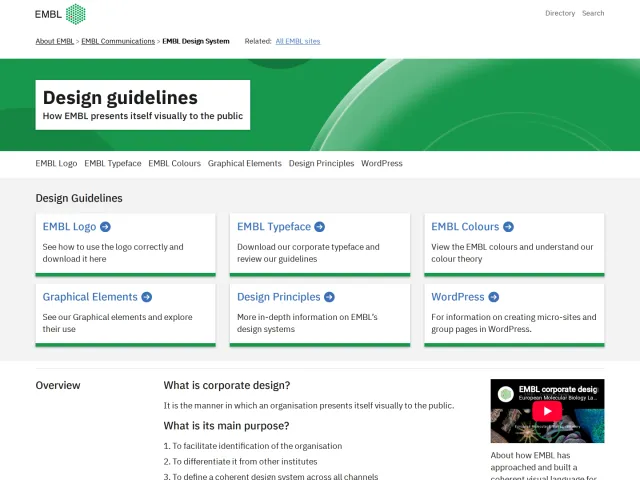Select Graphical Elements in the navigation bar
Viewport: 640px width, 480px height.
point(244,163)
